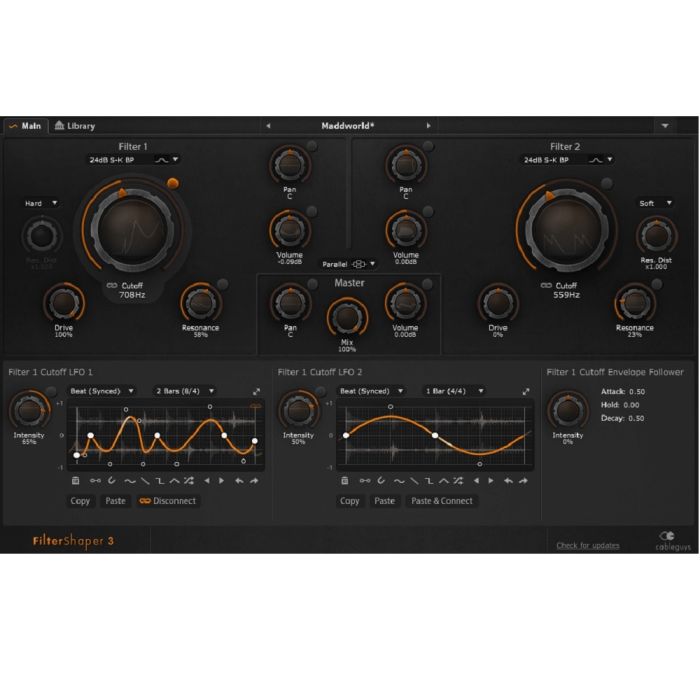700x700 pixels.
Task: Open LFO 1 Beat (Synced) mode dropdown
Action: (102, 391)
